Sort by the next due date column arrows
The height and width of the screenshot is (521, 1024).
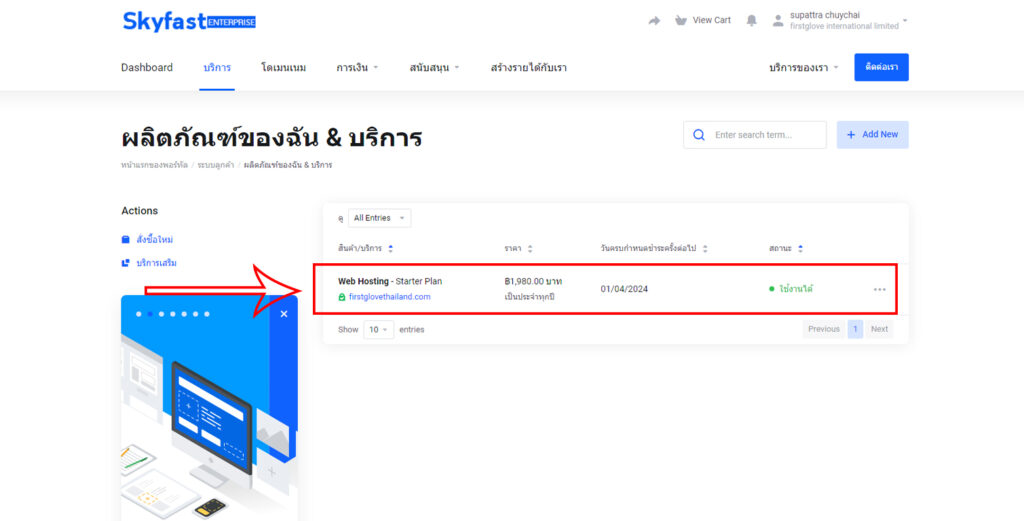[705, 249]
